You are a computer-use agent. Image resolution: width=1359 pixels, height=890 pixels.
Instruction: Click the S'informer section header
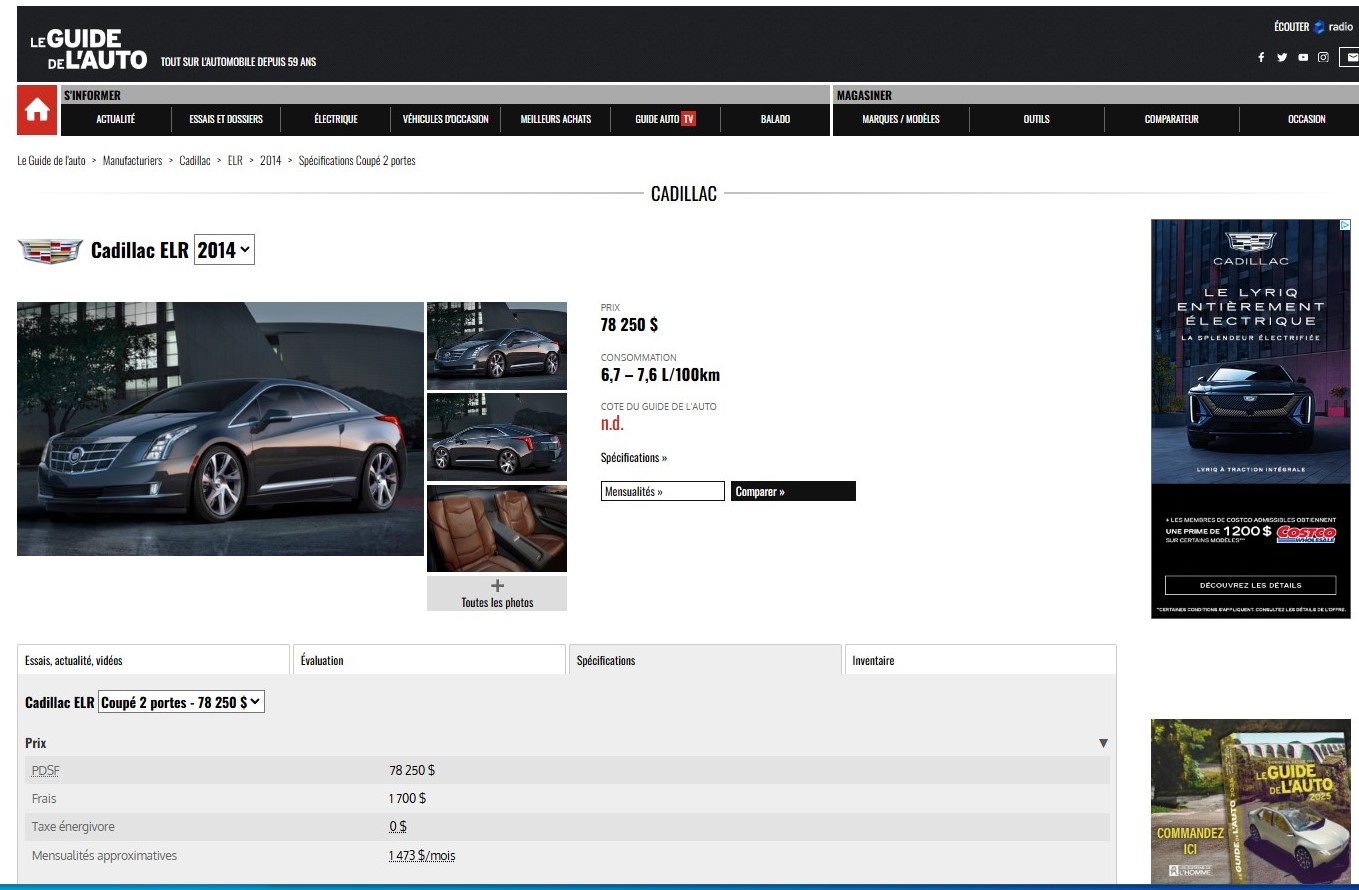(x=92, y=95)
